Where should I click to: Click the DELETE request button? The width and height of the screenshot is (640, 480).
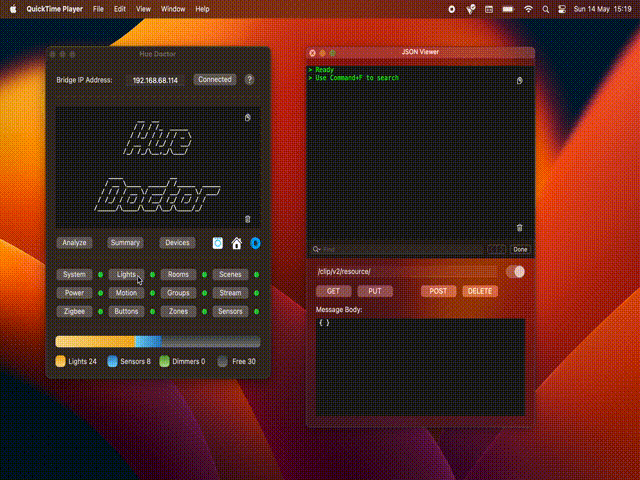tap(480, 291)
